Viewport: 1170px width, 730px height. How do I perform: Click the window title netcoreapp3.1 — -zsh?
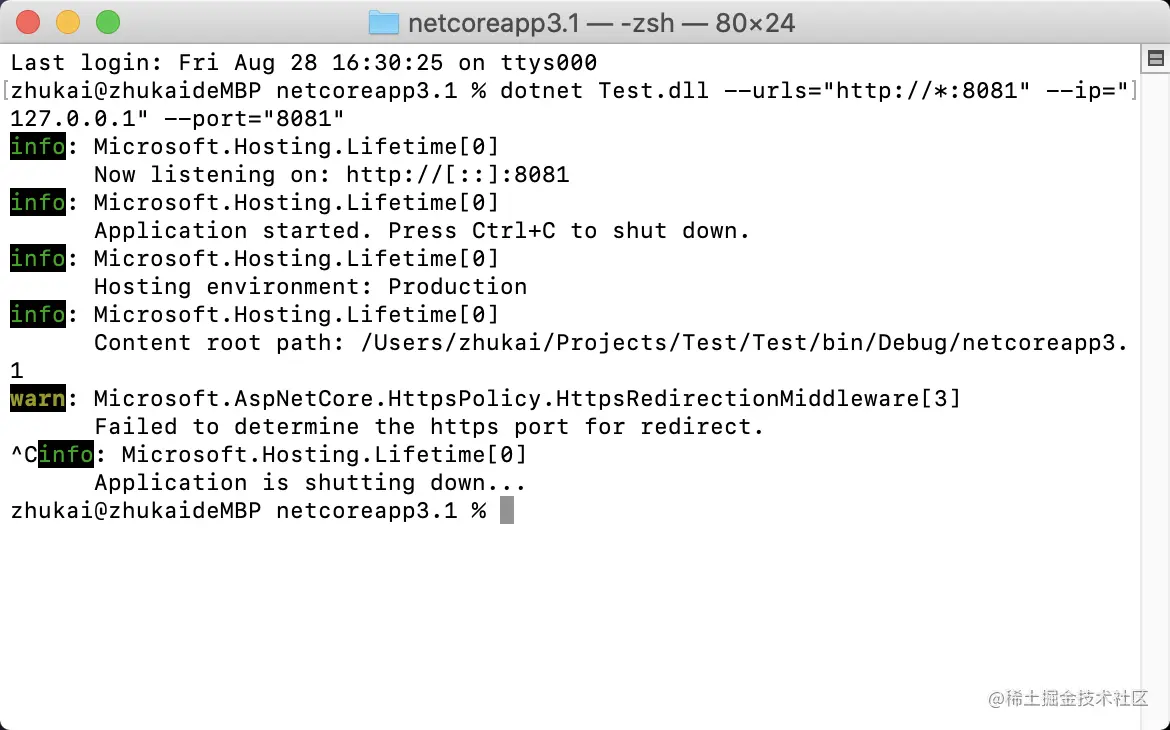(602, 23)
